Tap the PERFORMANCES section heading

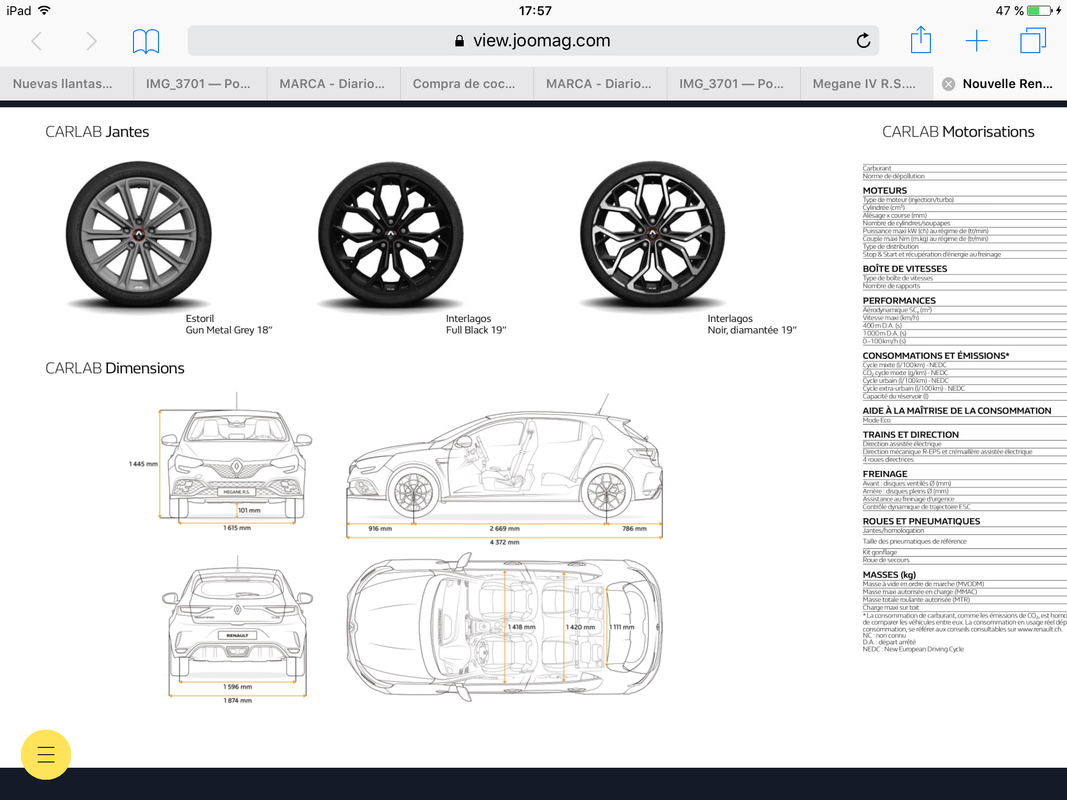(x=899, y=301)
